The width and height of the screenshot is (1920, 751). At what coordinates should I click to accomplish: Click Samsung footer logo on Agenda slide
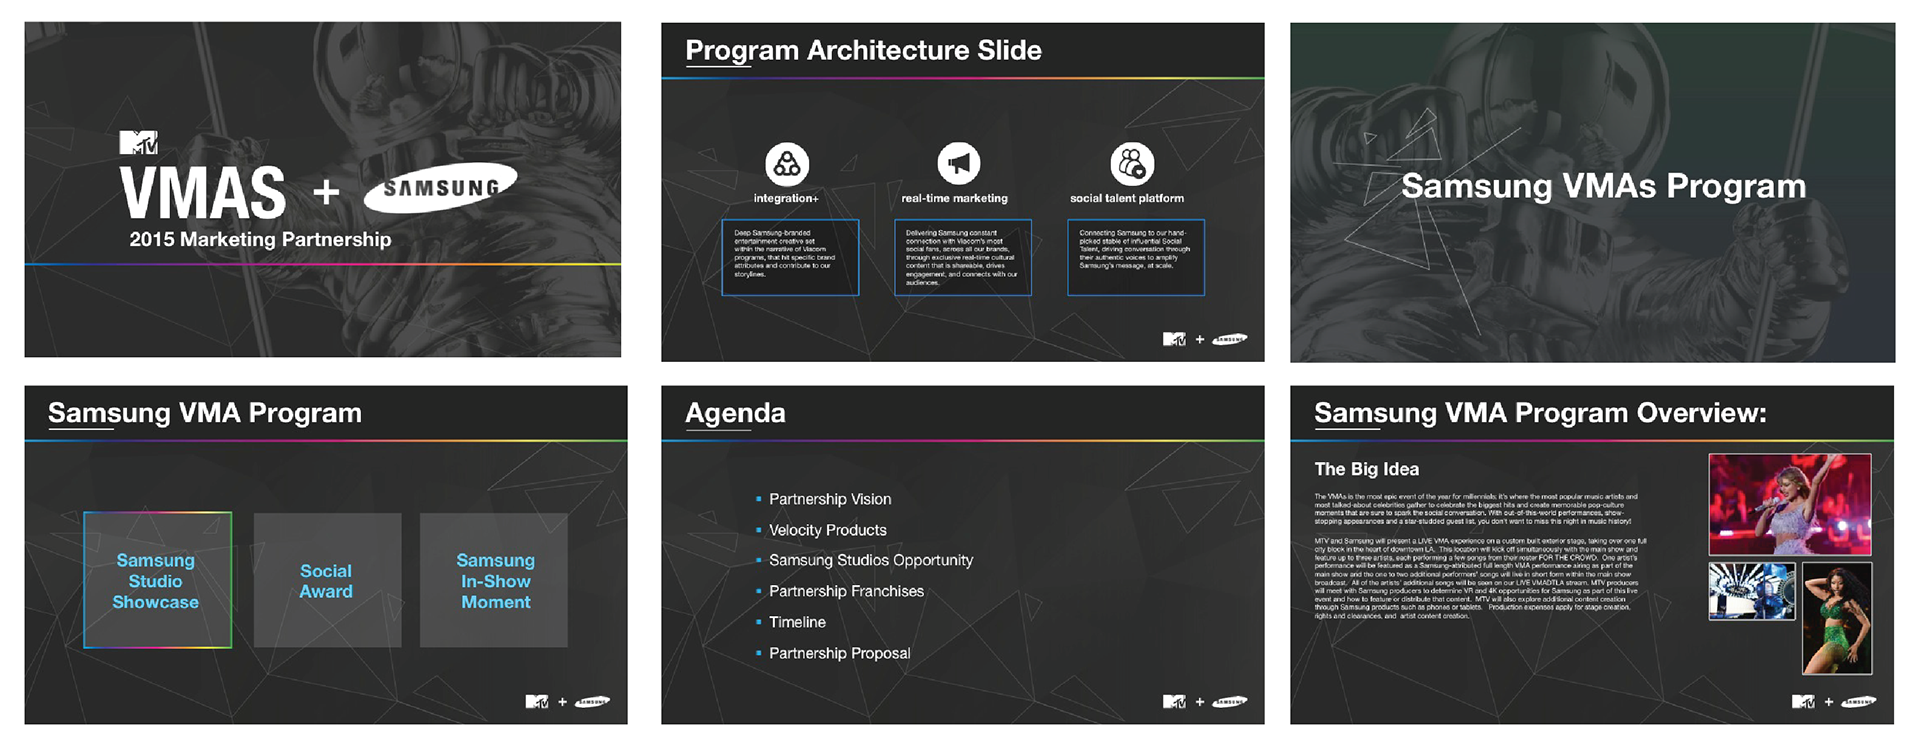coord(1230,702)
